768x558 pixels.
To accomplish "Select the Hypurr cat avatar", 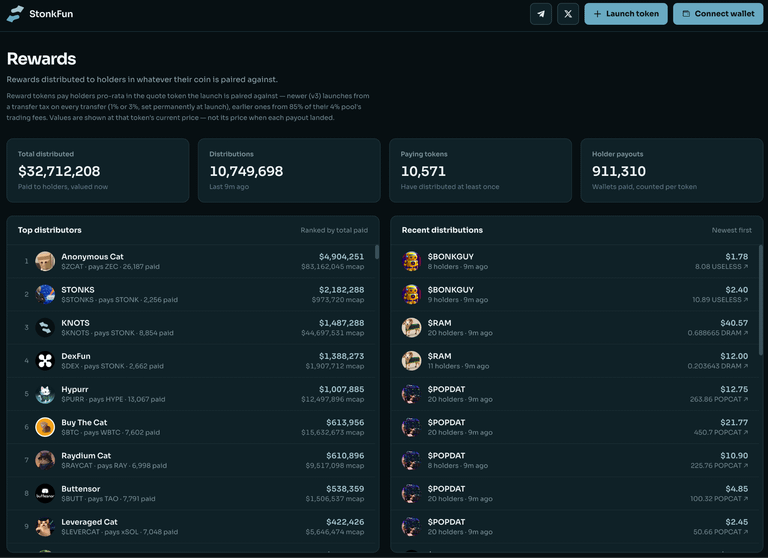I will click(45, 394).
